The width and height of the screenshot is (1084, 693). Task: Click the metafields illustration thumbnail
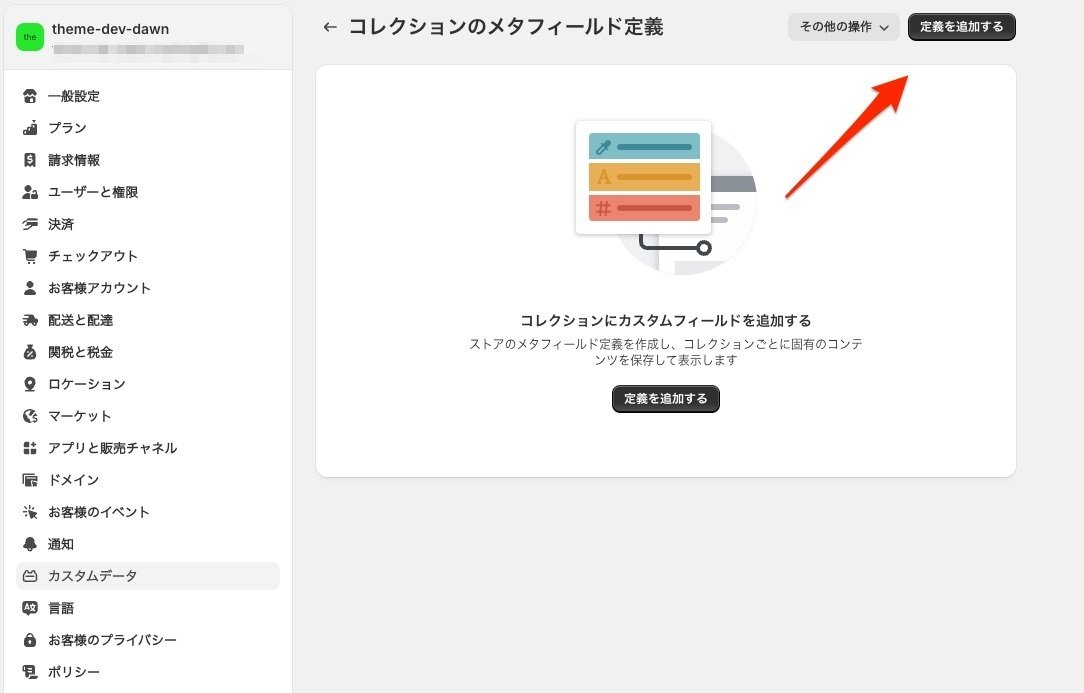coord(643,178)
